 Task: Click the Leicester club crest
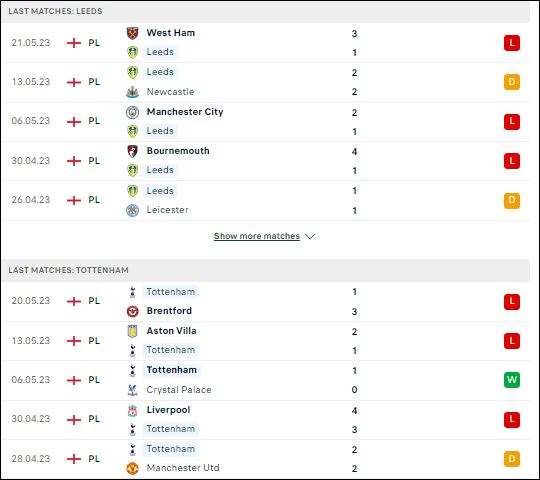(133, 210)
